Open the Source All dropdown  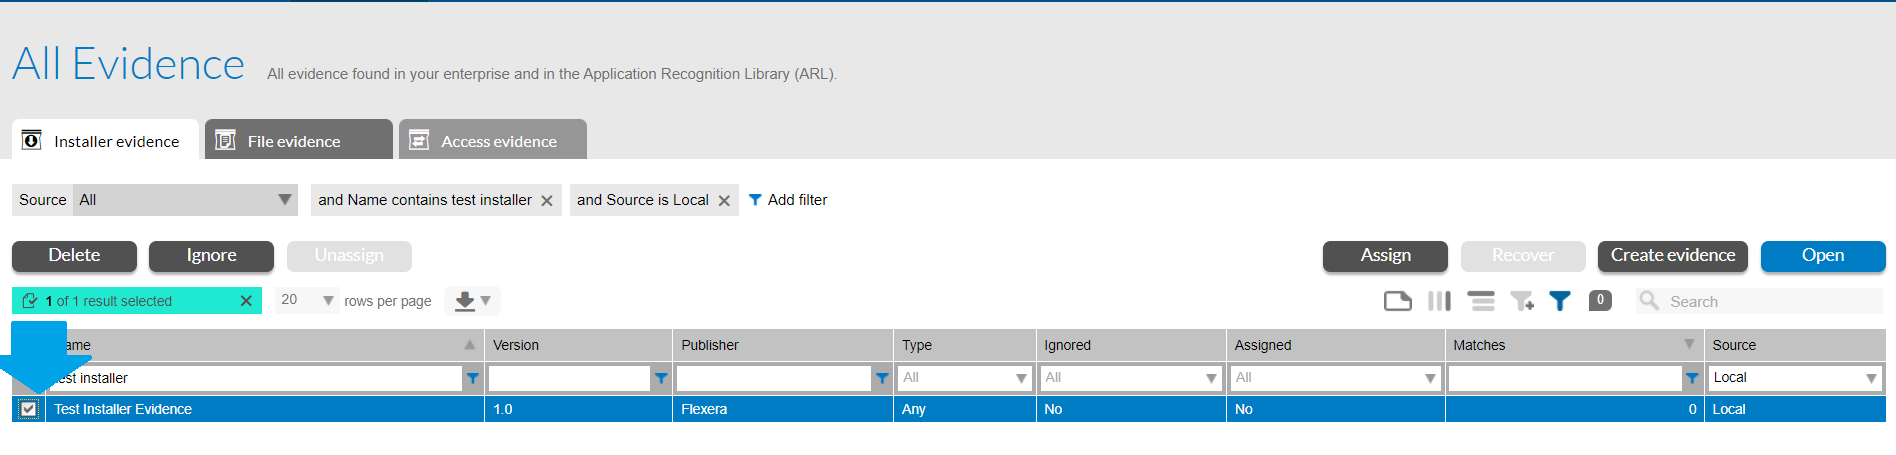(x=185, y=200)
